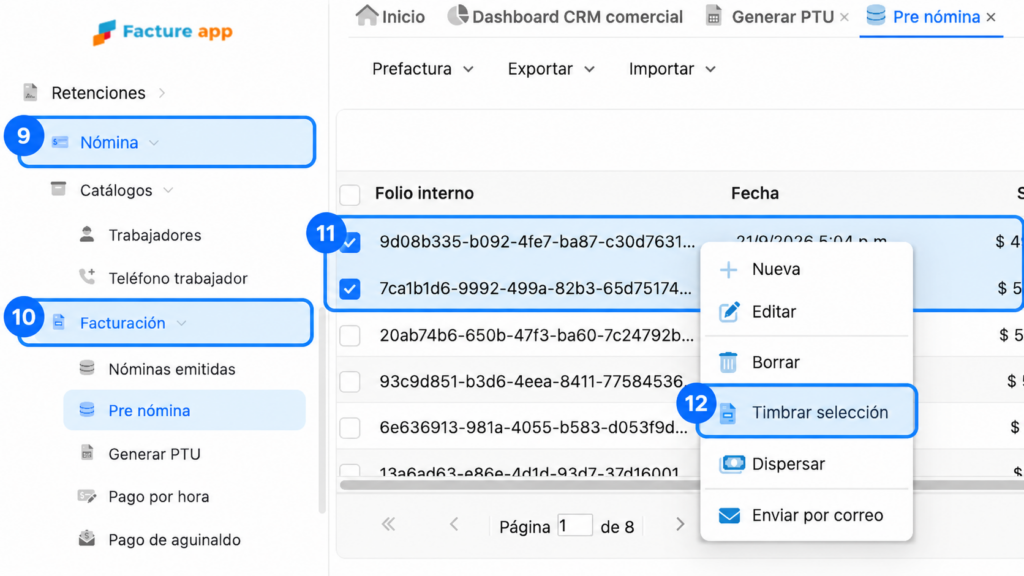Click the Retenciones document icon

tap(30, 93)
